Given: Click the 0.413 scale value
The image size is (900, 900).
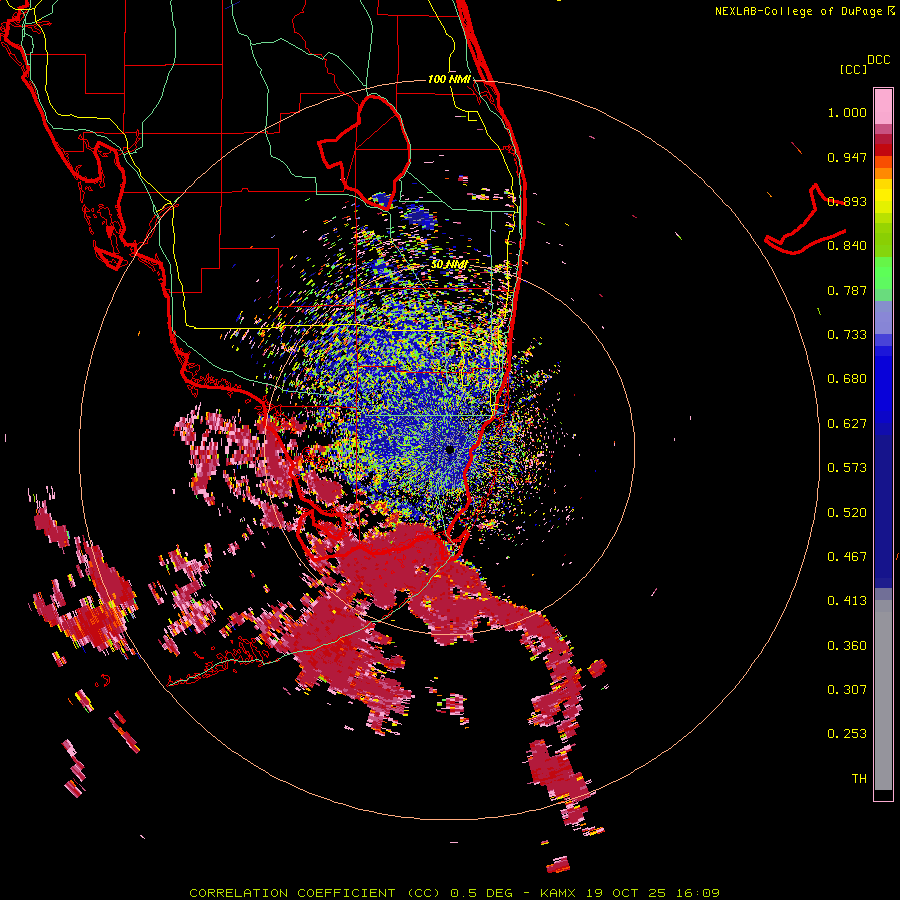Looking at the screenshot, I should (x=847, y=601).
